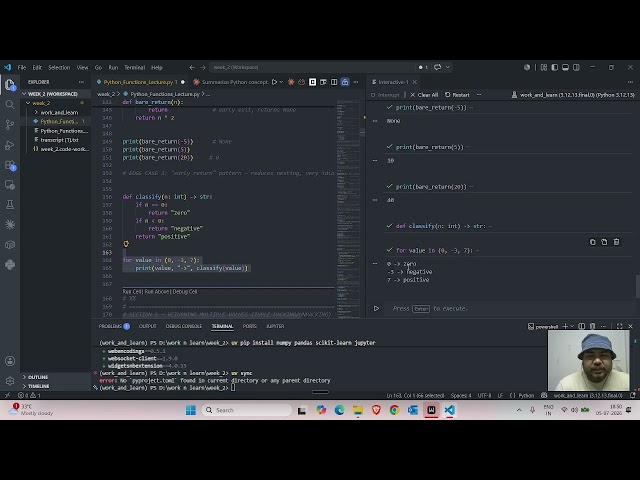Open the Source Control view
Screen dimensions: 640x480
[x=10, y=124]
